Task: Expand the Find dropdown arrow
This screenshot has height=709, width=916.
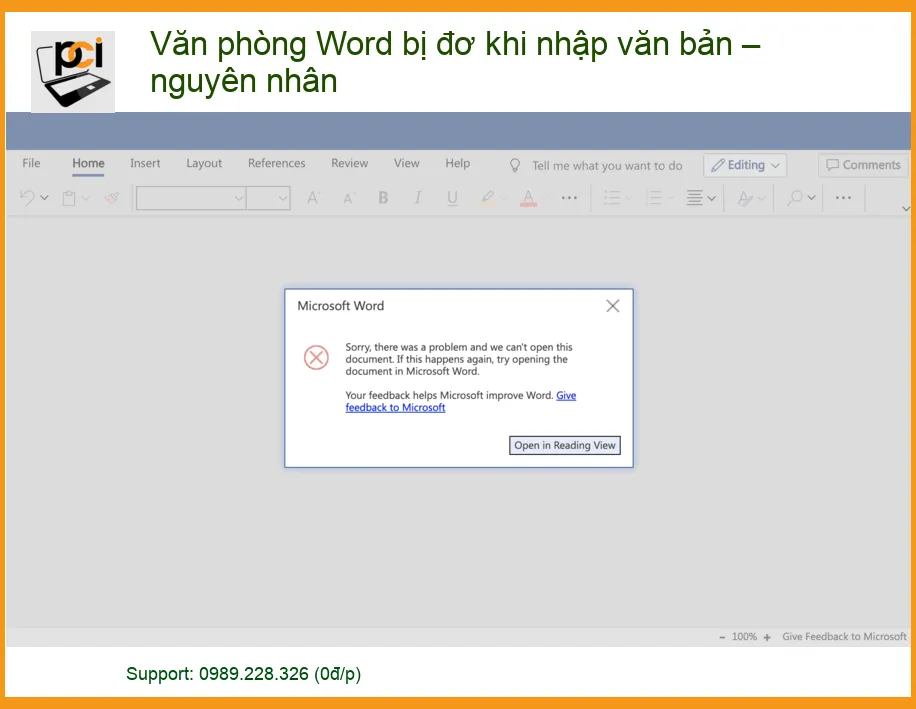Action: click(811, 198)
